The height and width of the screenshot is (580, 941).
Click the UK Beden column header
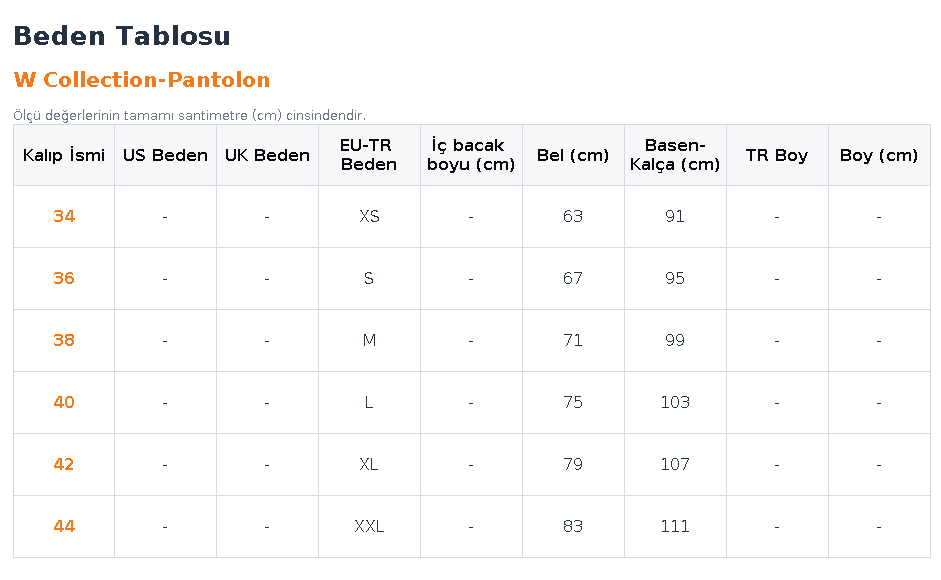pos(267,156)
